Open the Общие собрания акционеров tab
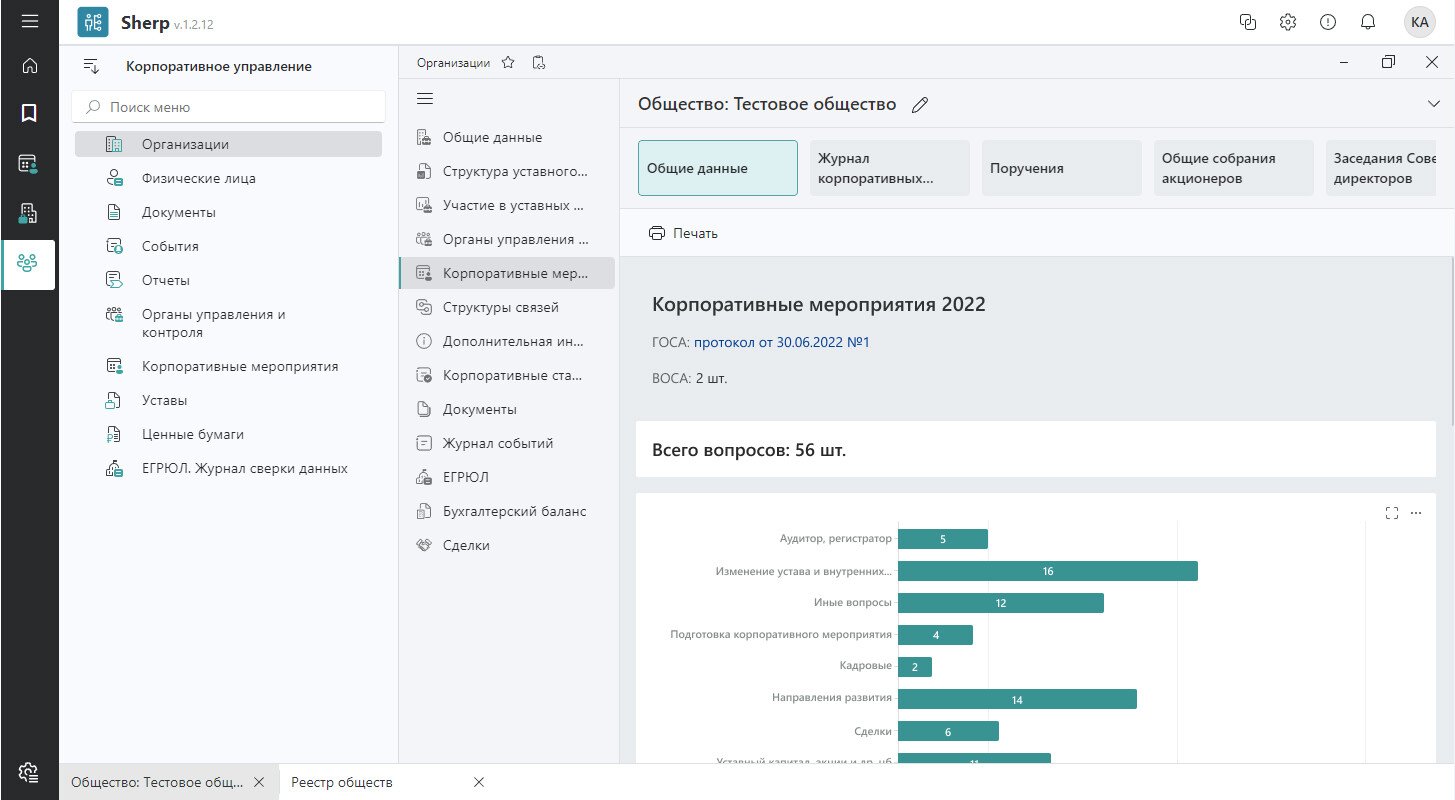 click(1232, 168)
